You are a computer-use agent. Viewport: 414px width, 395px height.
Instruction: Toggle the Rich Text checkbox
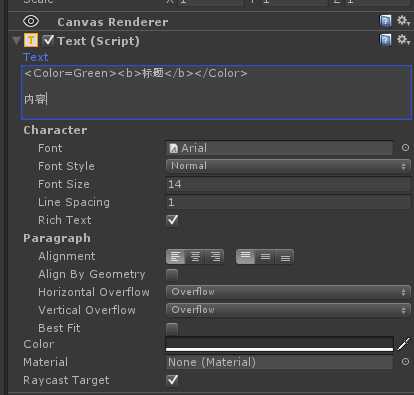coord(172,220)
